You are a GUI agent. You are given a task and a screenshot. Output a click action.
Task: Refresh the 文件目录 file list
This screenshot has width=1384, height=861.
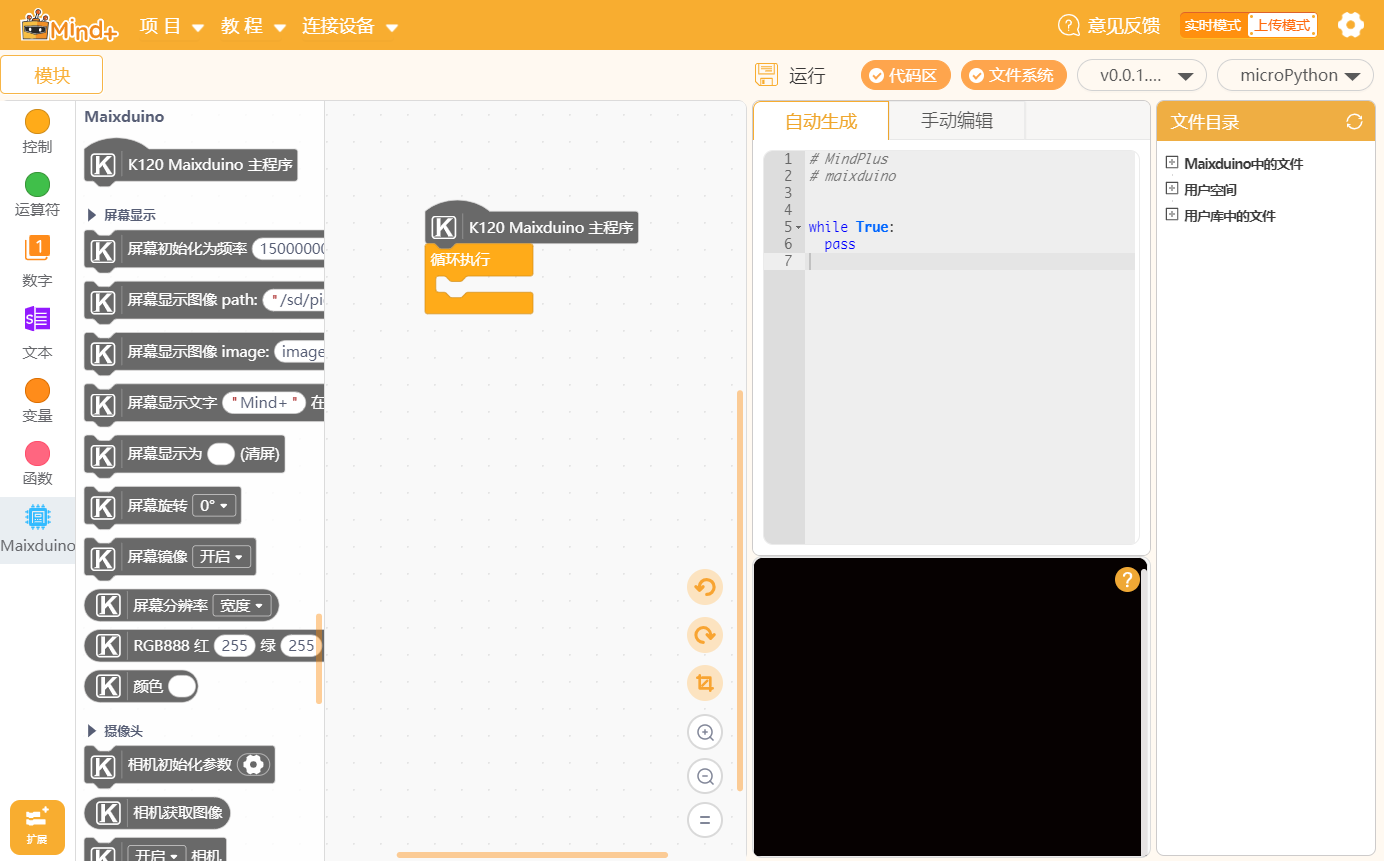(x=1354, y=122)
